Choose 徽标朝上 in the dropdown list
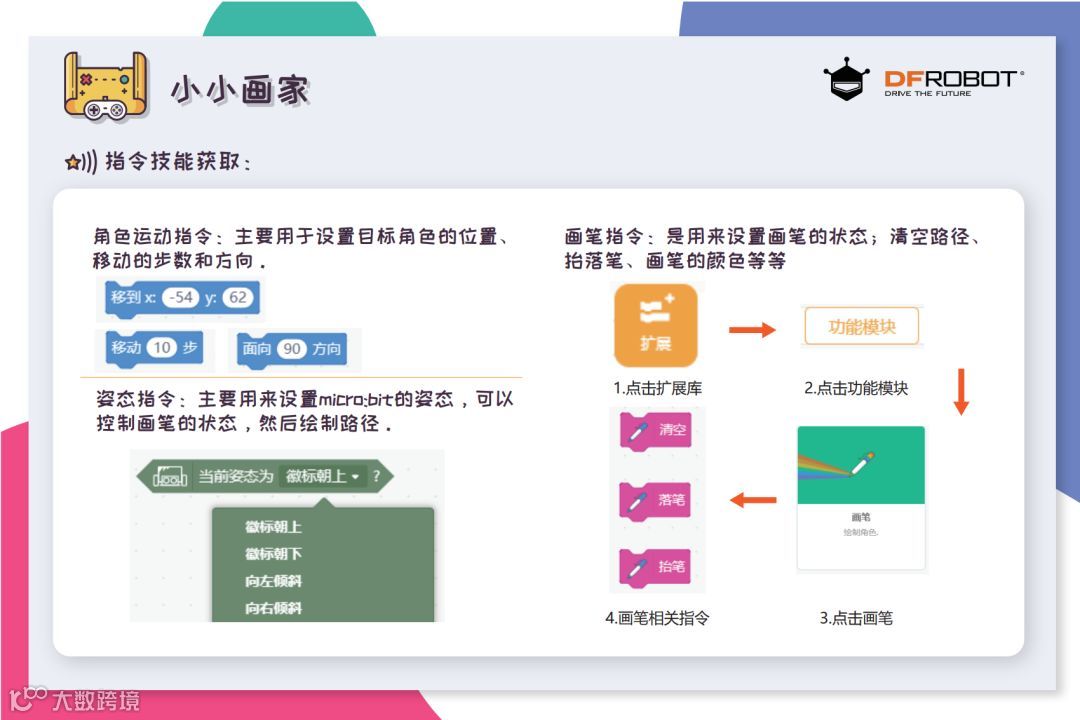 point(273,527)
